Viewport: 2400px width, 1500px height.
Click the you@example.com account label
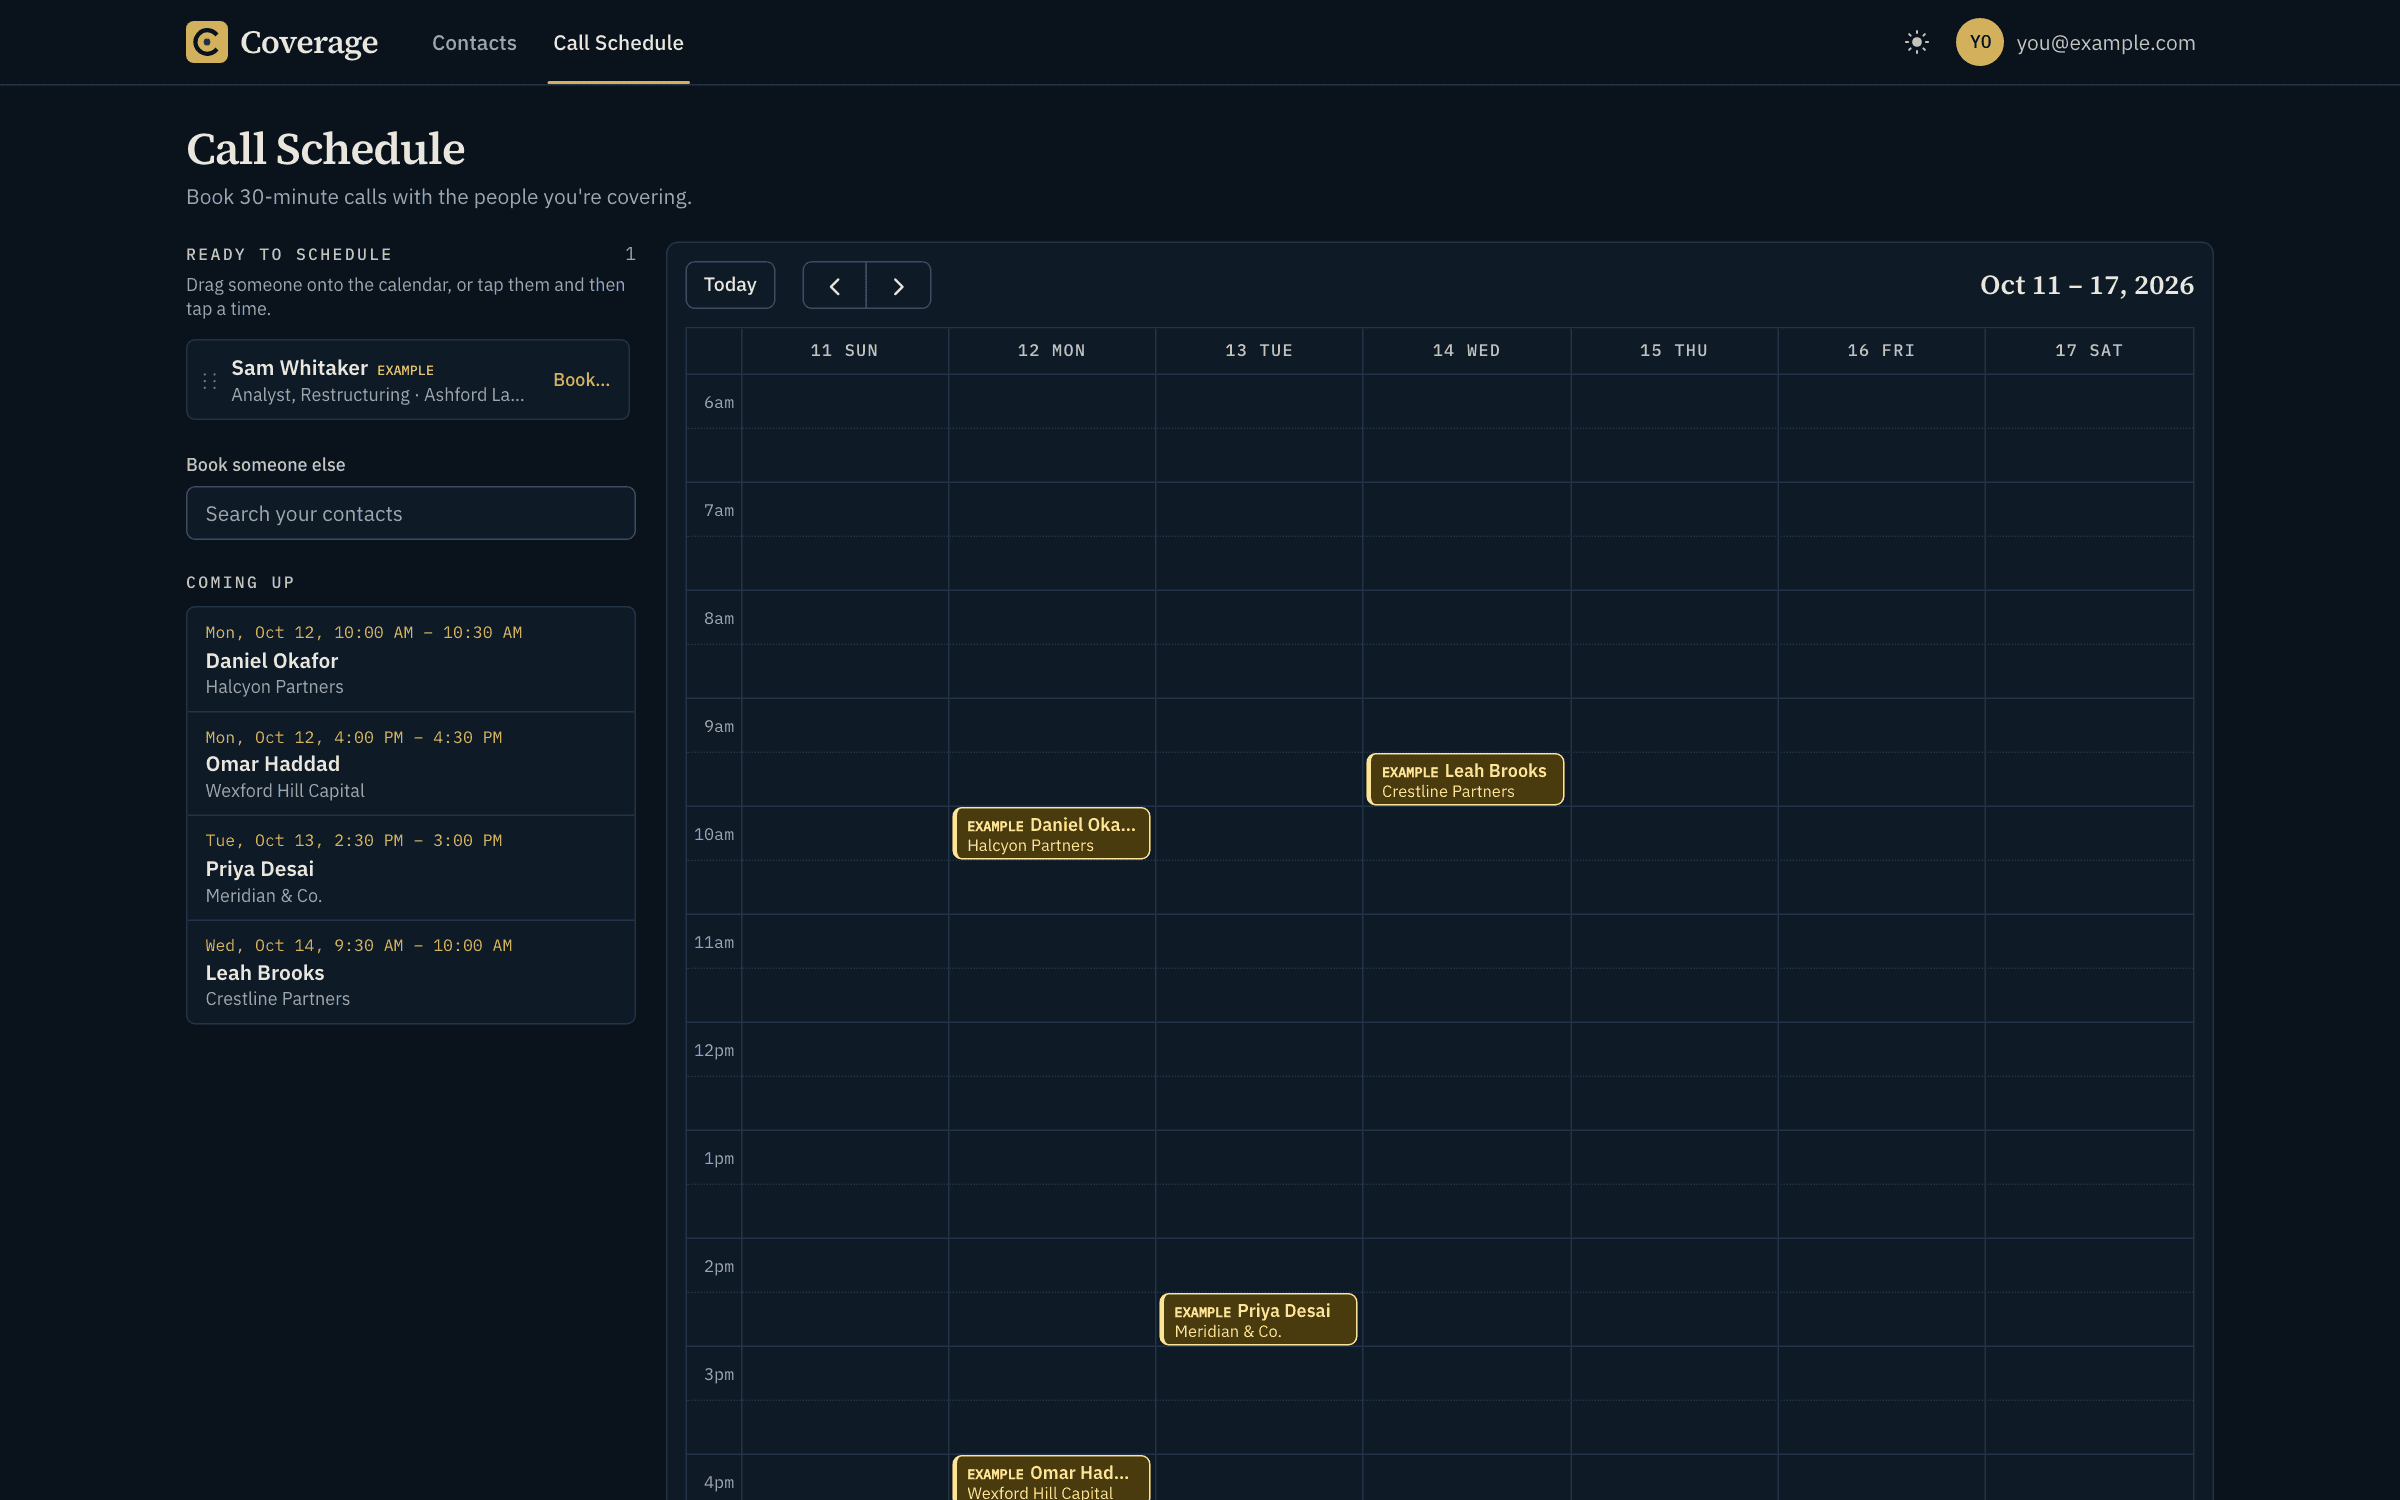pos(2106,43)
